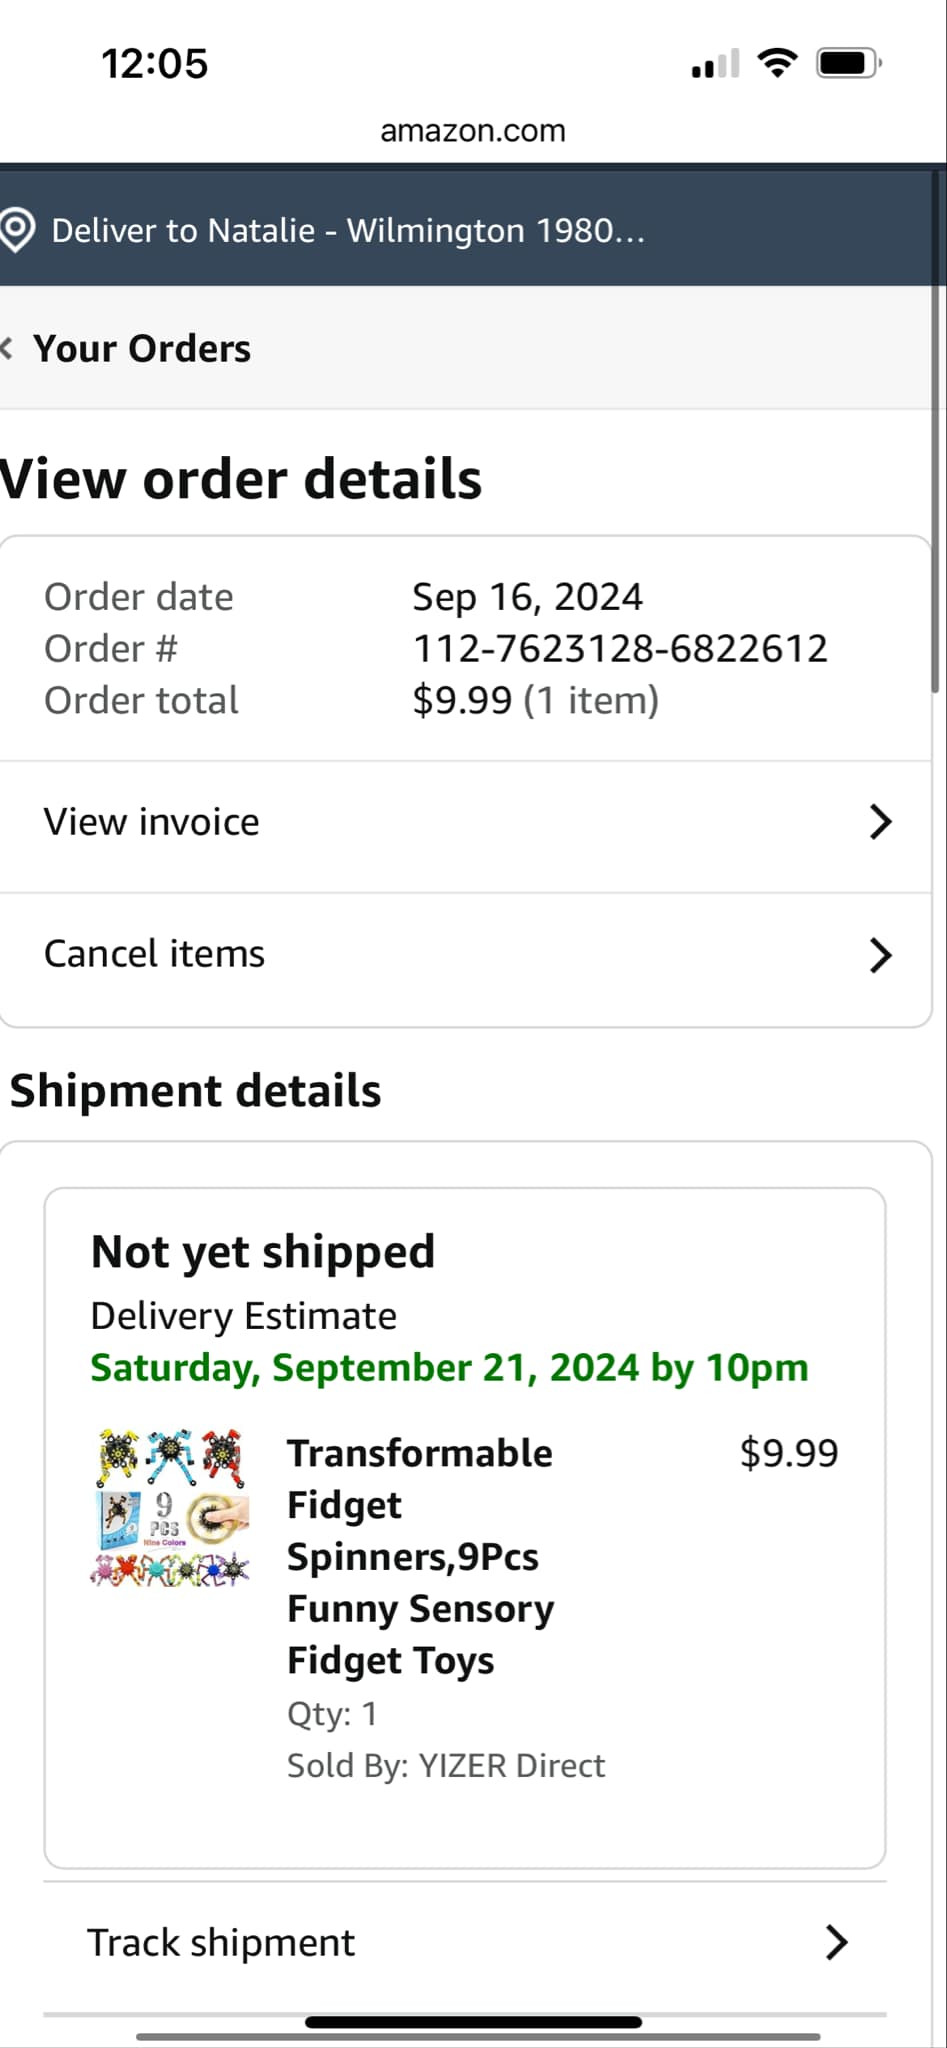Go back to Your Orders
Viewport: 947px width, 2048px height.
click(142, 348)
